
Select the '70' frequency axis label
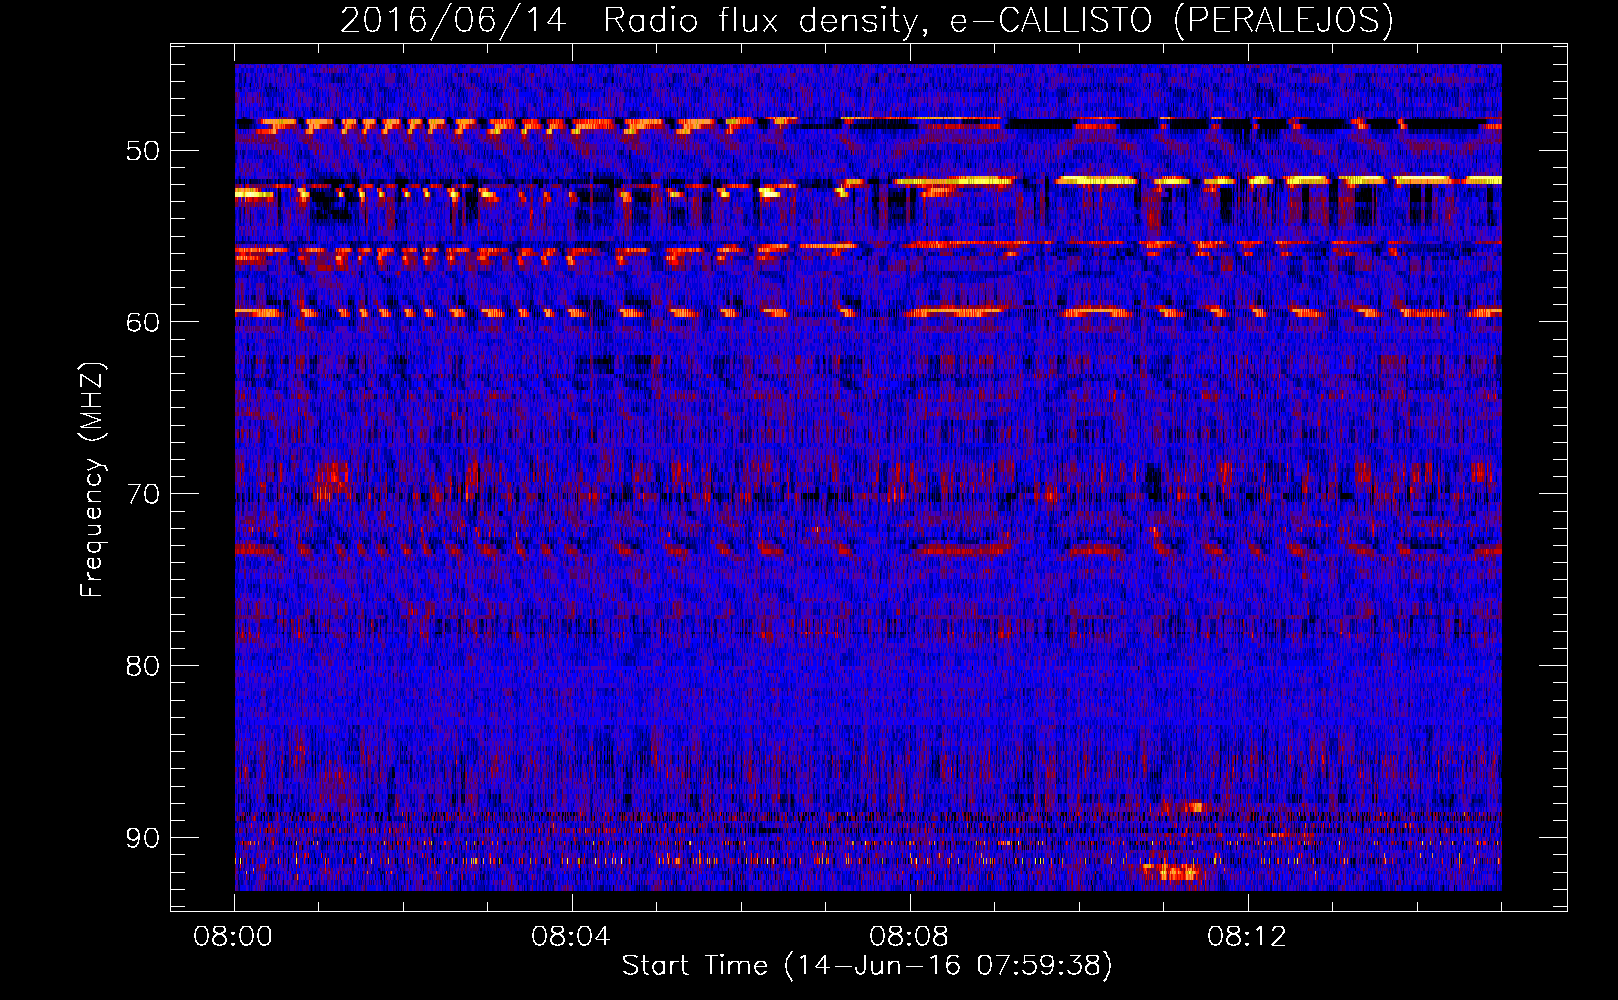coord(142,494)
